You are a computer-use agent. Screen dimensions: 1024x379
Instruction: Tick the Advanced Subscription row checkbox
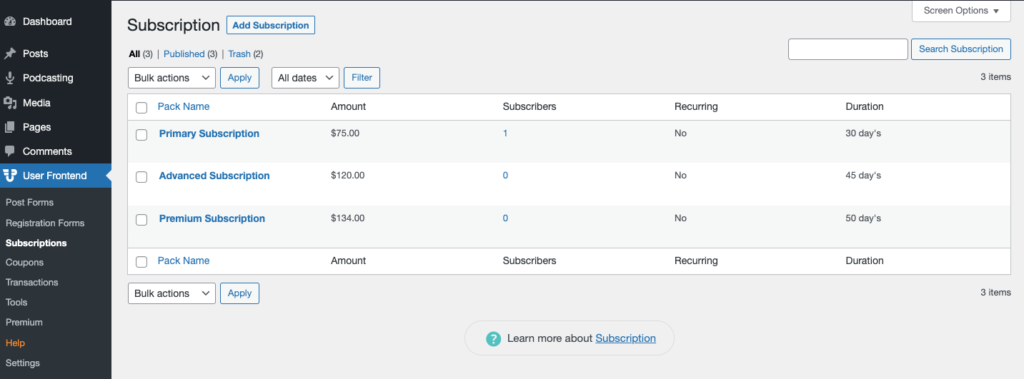click(x=142, y=177)
